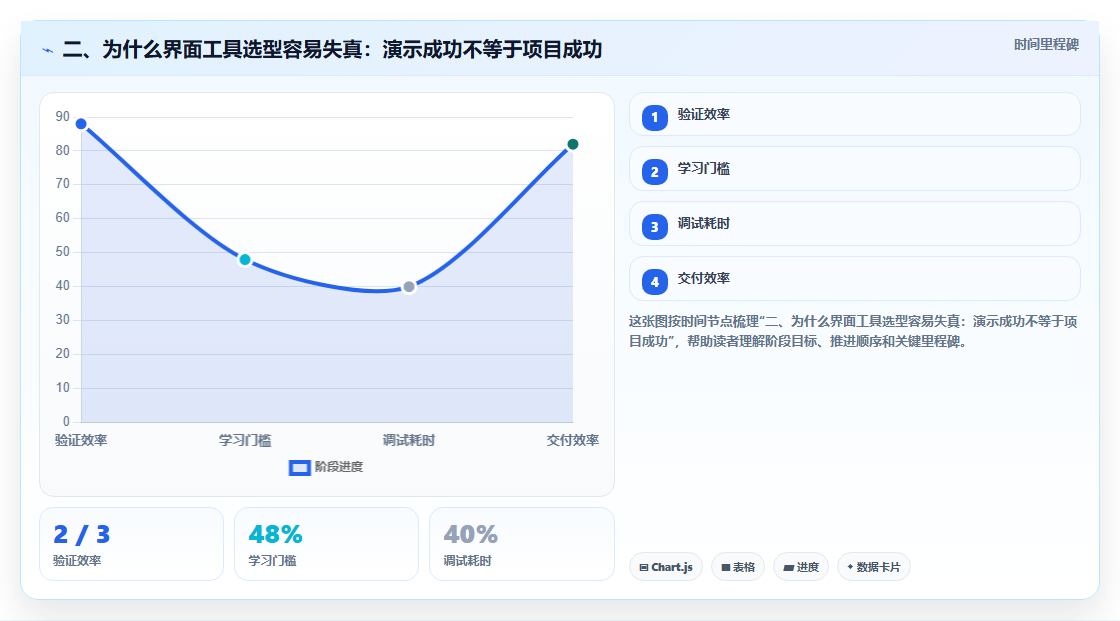Select the Chart.js tag chip
Viewport: 1120px width, 621px height.
coord(666,567)
